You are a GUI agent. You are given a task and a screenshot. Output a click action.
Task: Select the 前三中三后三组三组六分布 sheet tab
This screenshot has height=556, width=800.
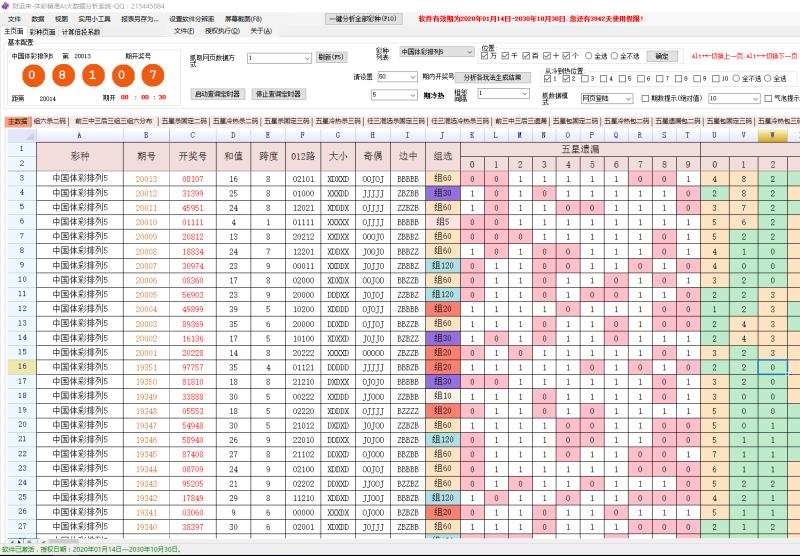(113, 121)
